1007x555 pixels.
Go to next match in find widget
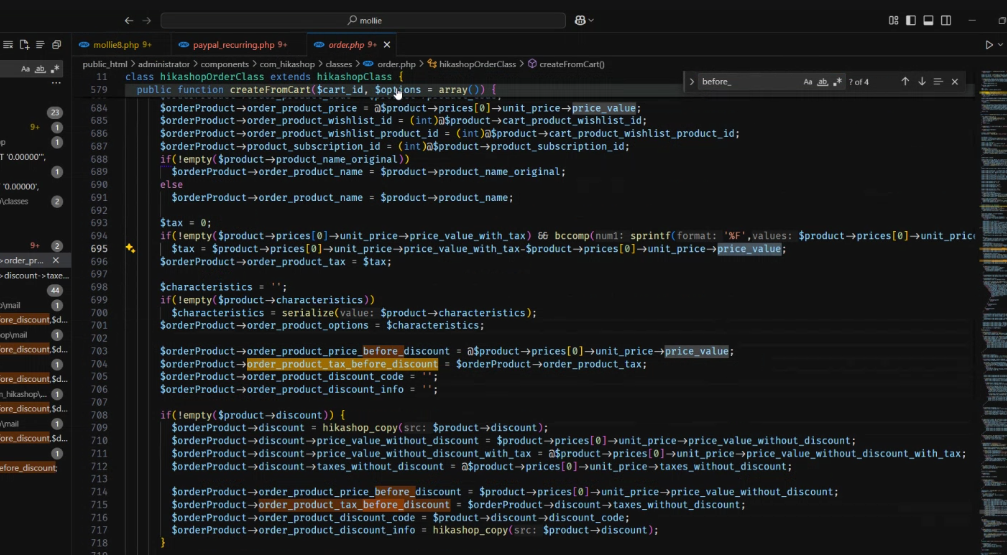point(921,82)
